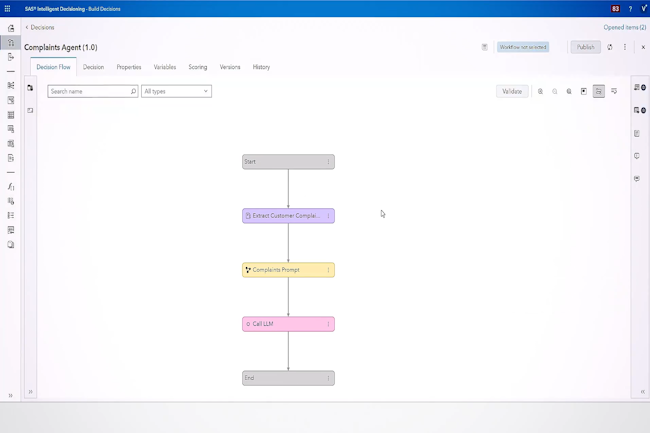Collapse the right side panel
Screen dimensions: 650x433
(642, 392)
